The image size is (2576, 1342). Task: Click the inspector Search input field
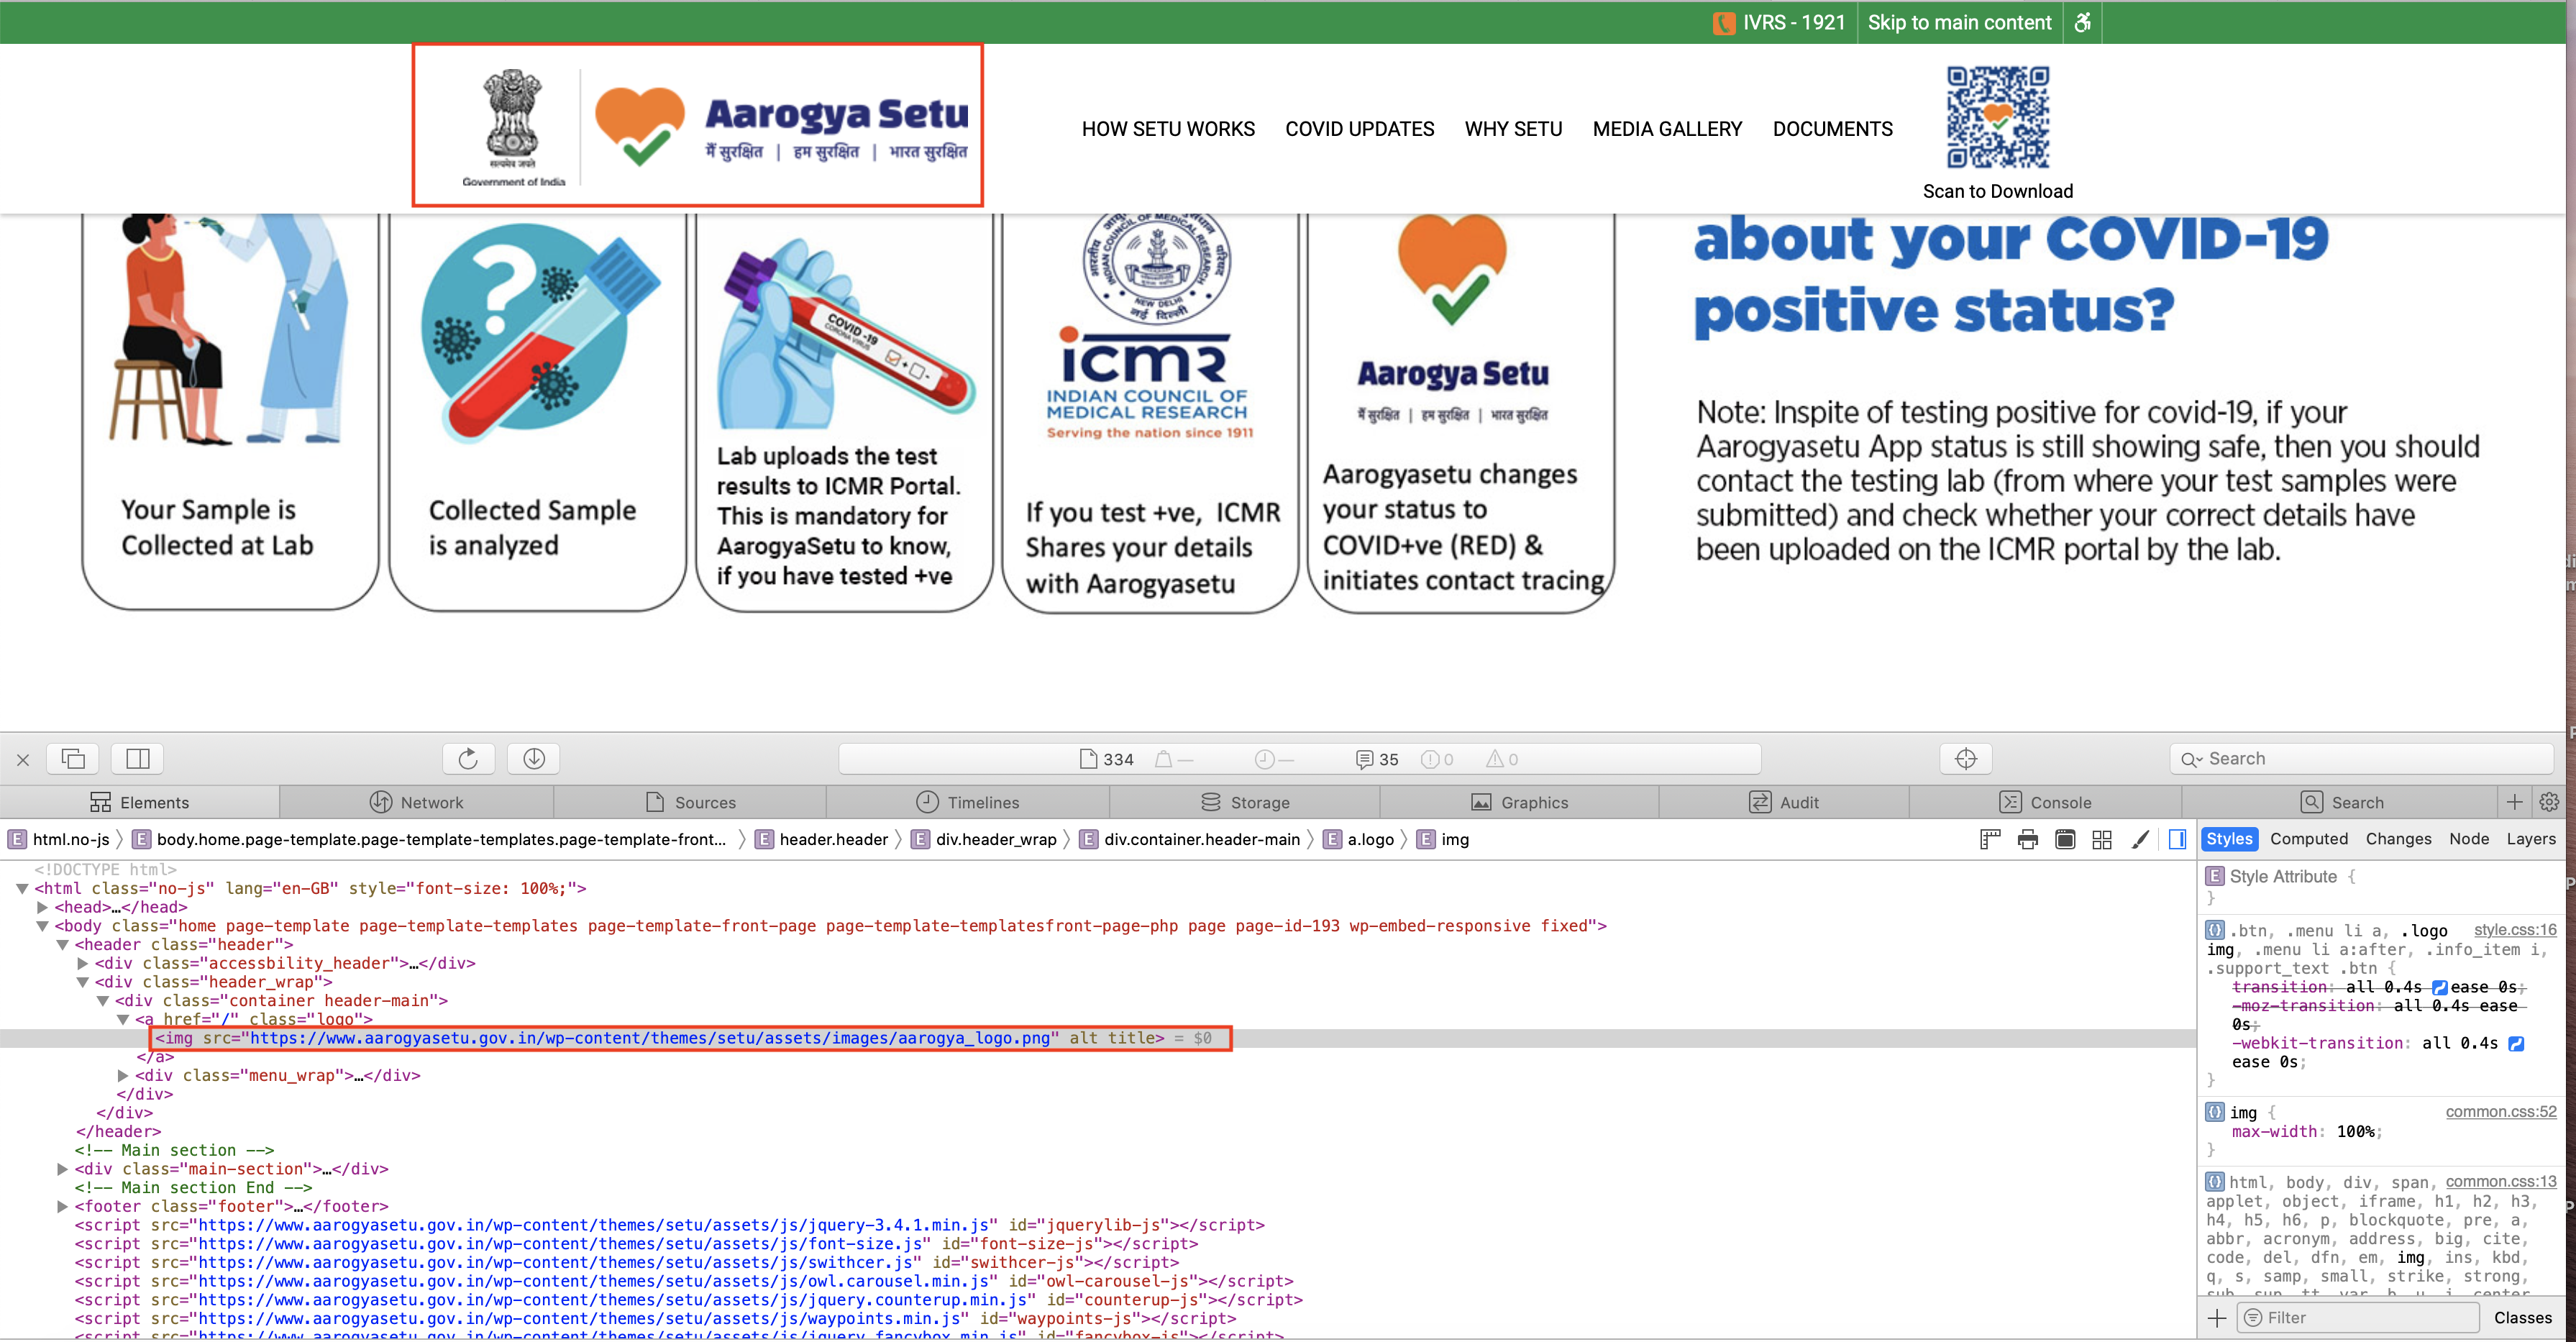(2360, 759)
